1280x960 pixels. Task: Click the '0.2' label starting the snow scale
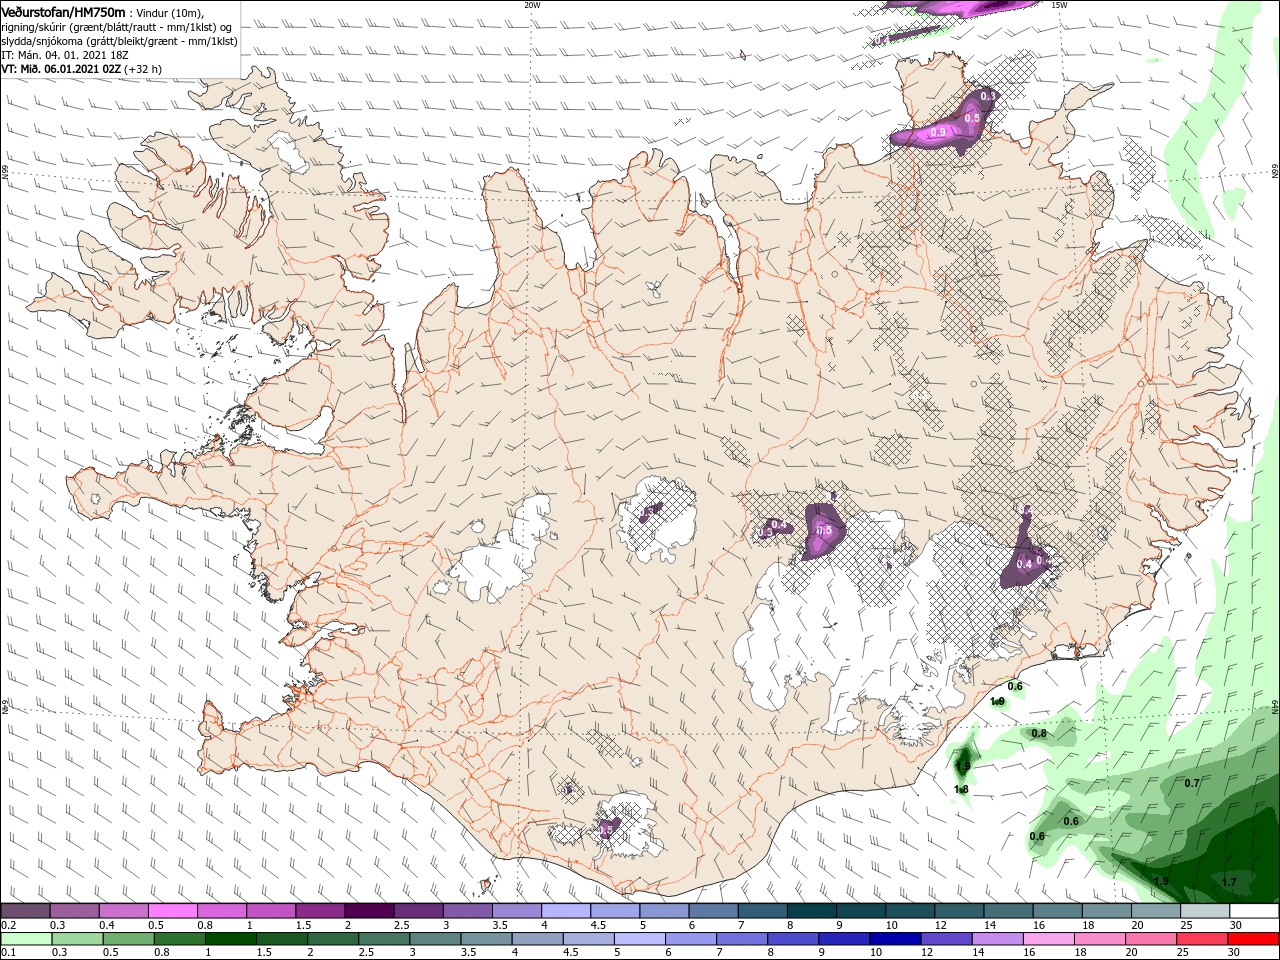pos(8,925)
